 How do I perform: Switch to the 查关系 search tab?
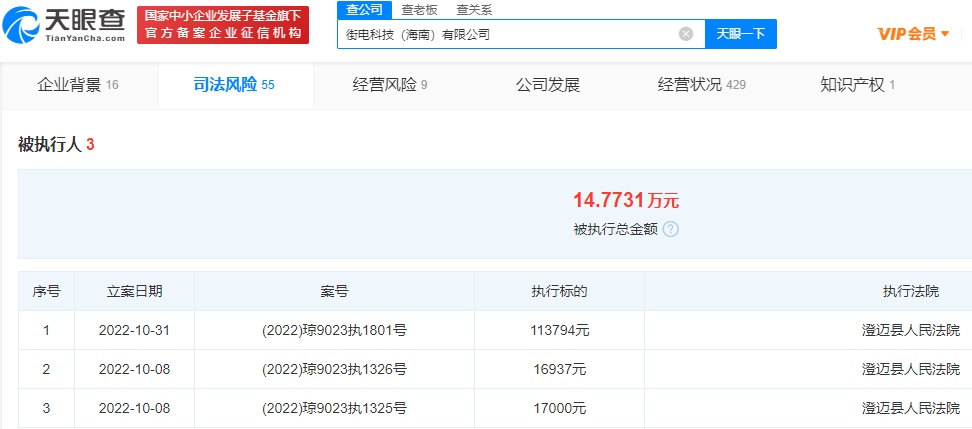point(474,10)
